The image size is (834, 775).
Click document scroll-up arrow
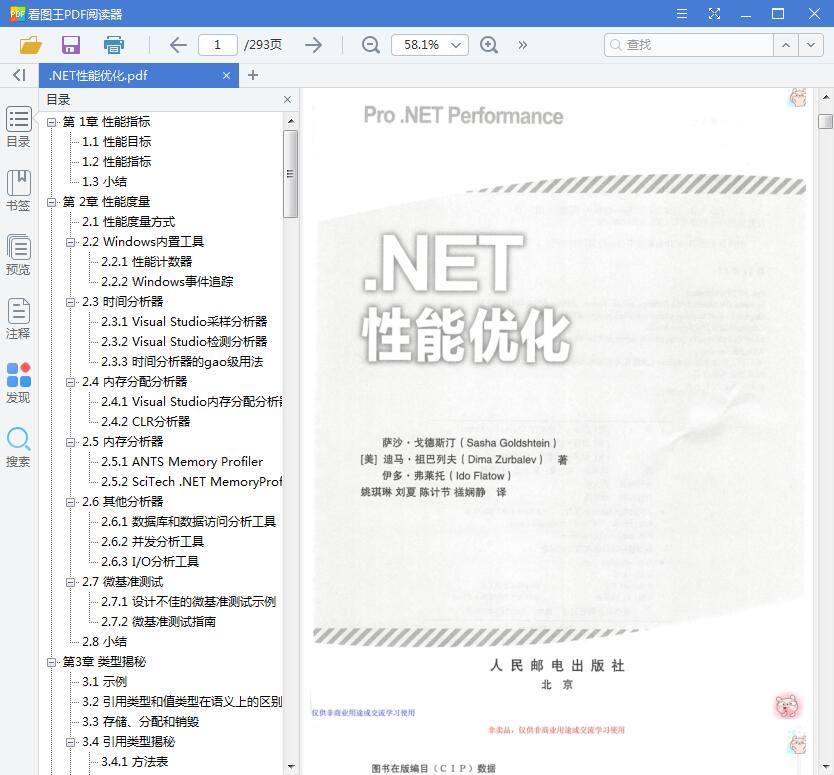[x=825, y=97]
